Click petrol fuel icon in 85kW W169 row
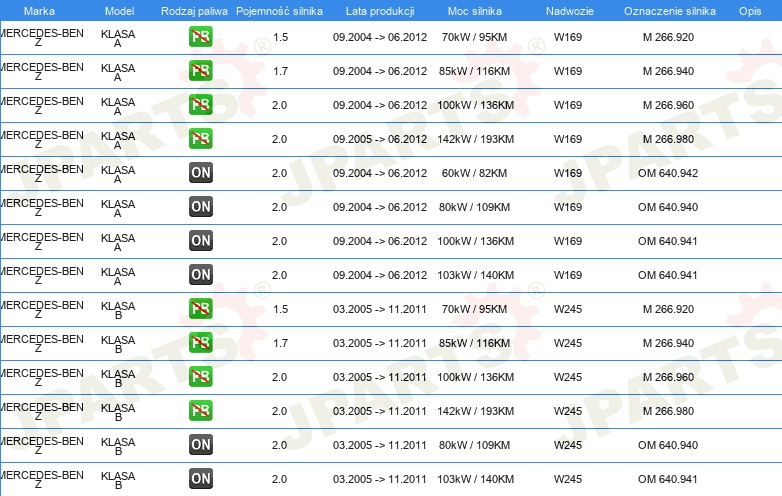Viewport: 782px width, 496px height. [200, 71]
